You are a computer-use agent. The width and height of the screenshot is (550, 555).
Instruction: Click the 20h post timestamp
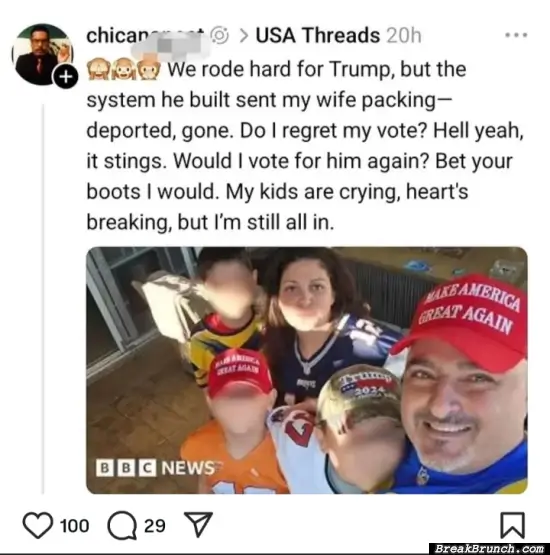[x=404, y=35]
